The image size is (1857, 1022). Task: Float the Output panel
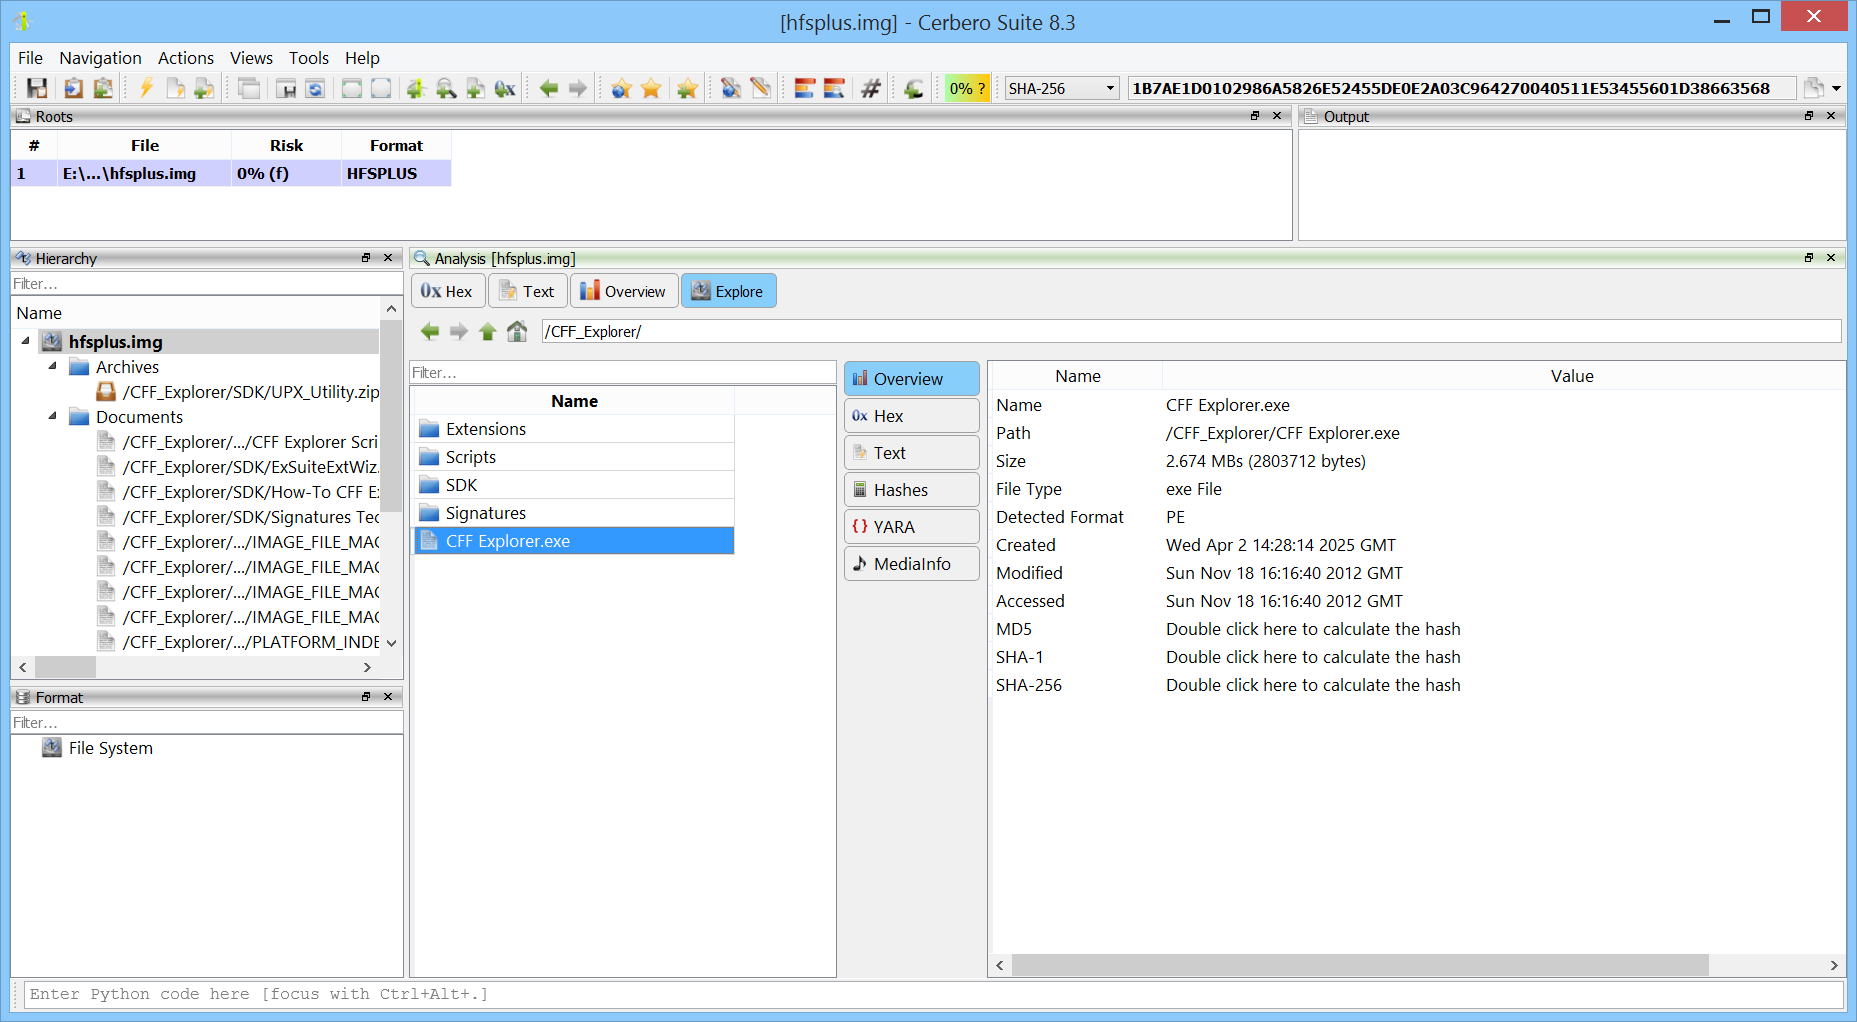[1809, 116]
